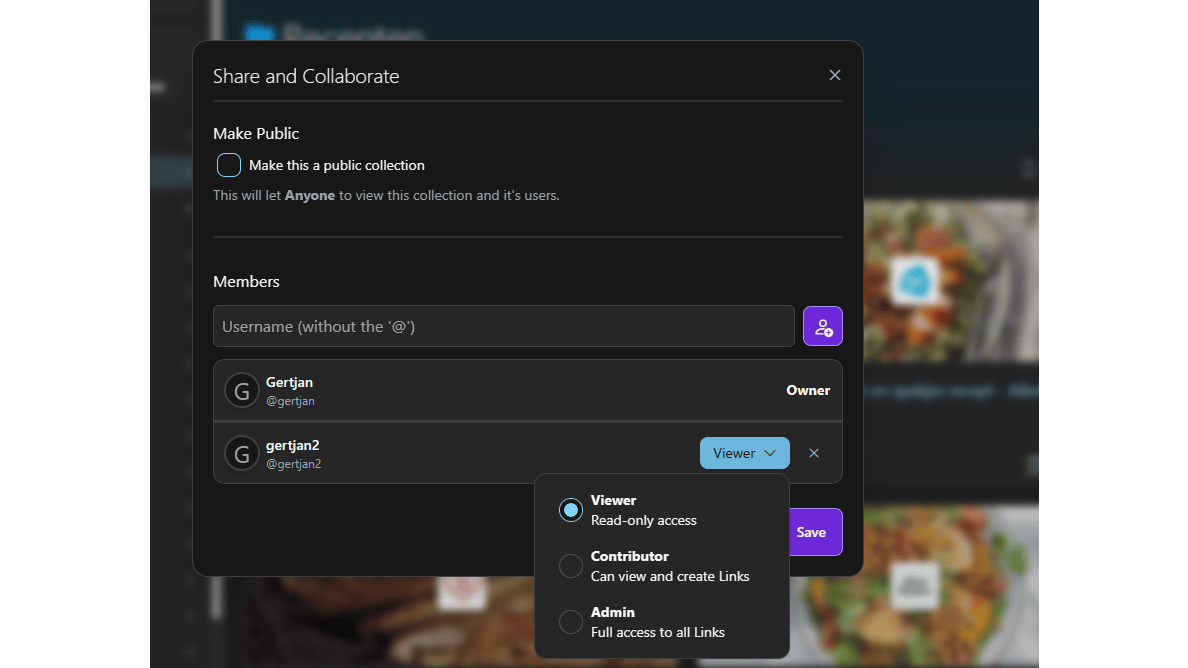Image resolution: width=1188 pixels, height=668 pixels.
Task: Click the Save button
Action: pos(815,532)
